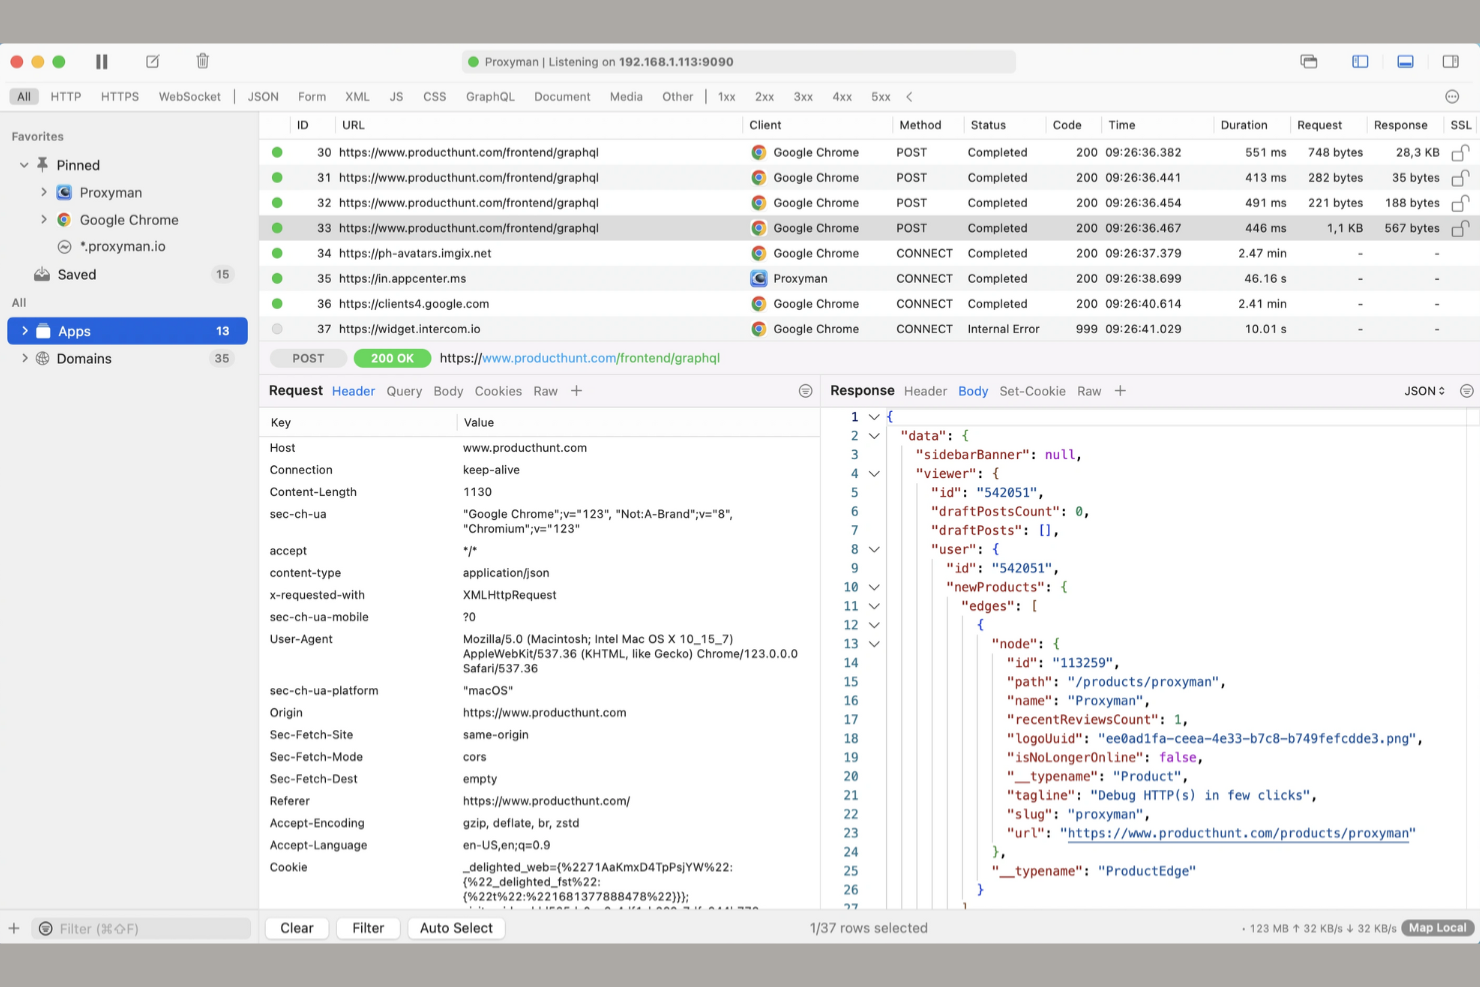
Task: Expand pinned Proxyman app chevron
Action: [43, 192]
